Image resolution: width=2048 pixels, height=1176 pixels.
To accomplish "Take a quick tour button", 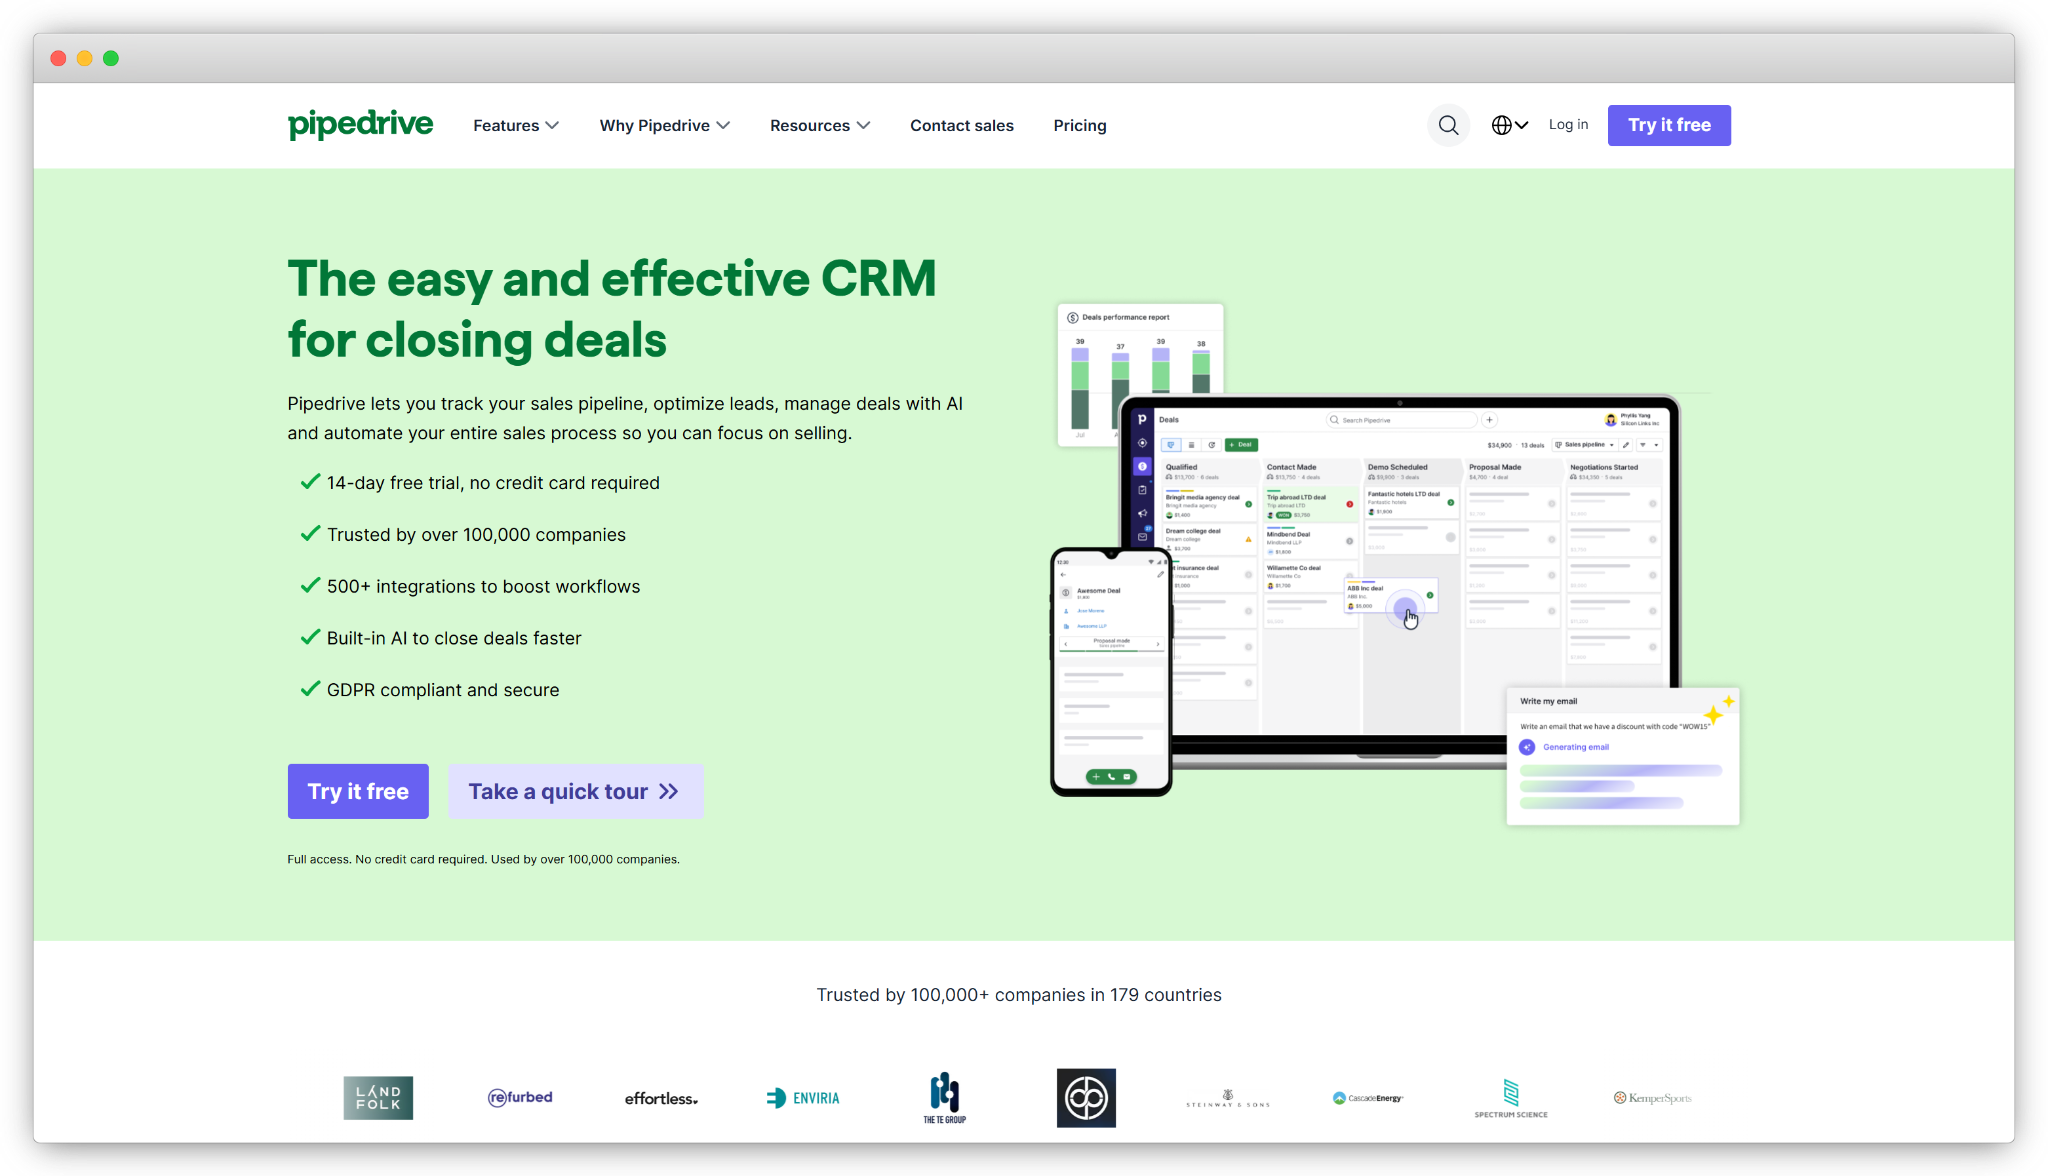I will click(x=575, y=791).
